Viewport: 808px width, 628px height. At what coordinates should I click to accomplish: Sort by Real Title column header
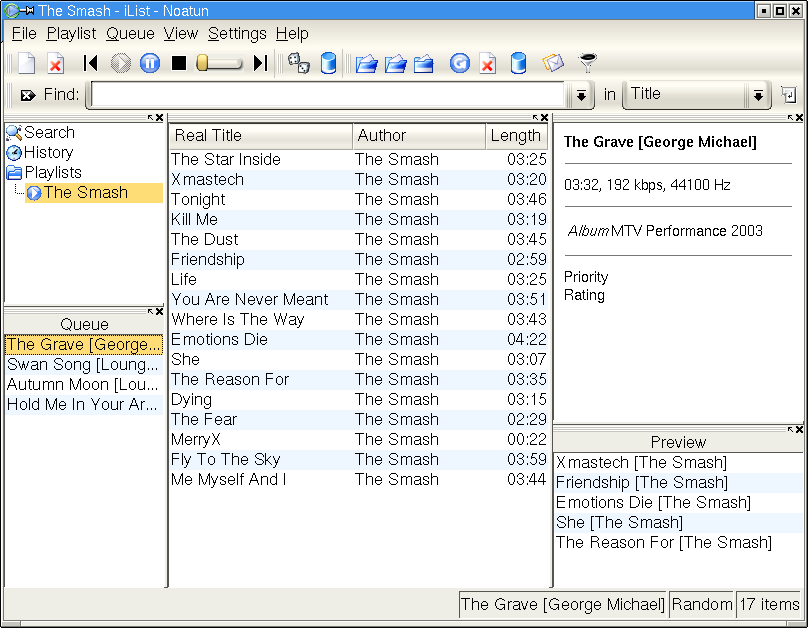click(x=261, y=136)
